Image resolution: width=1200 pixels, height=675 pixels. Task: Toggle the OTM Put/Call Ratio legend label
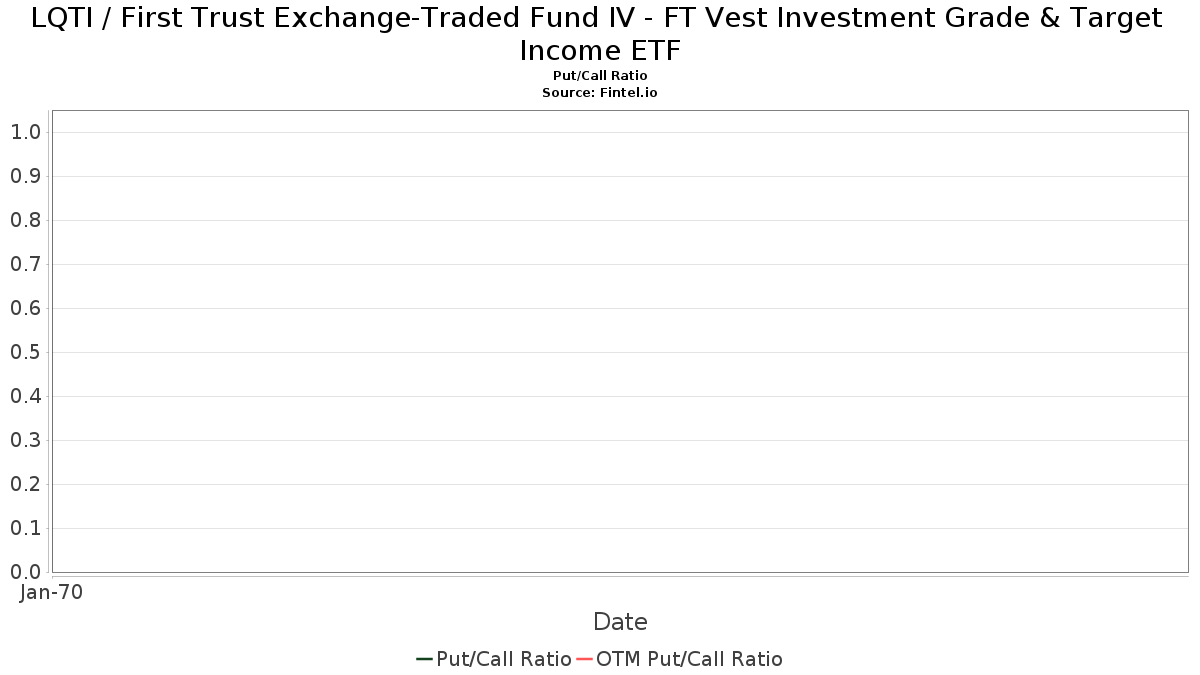point(689,659)
